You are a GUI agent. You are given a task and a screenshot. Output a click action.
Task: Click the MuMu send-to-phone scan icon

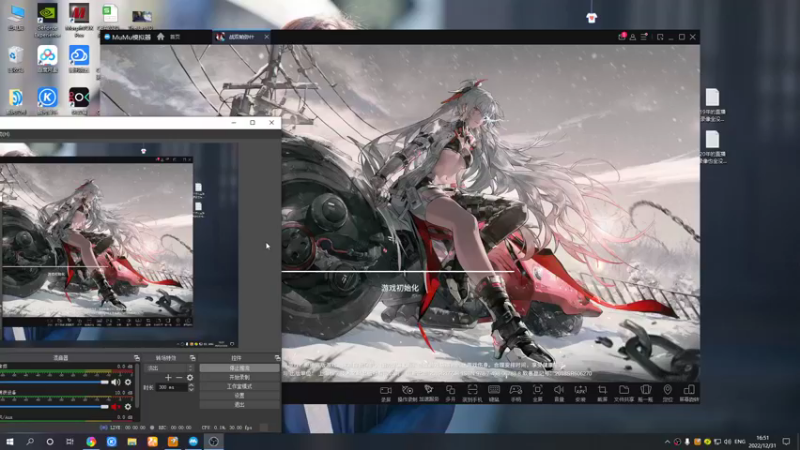coord(472,390)
